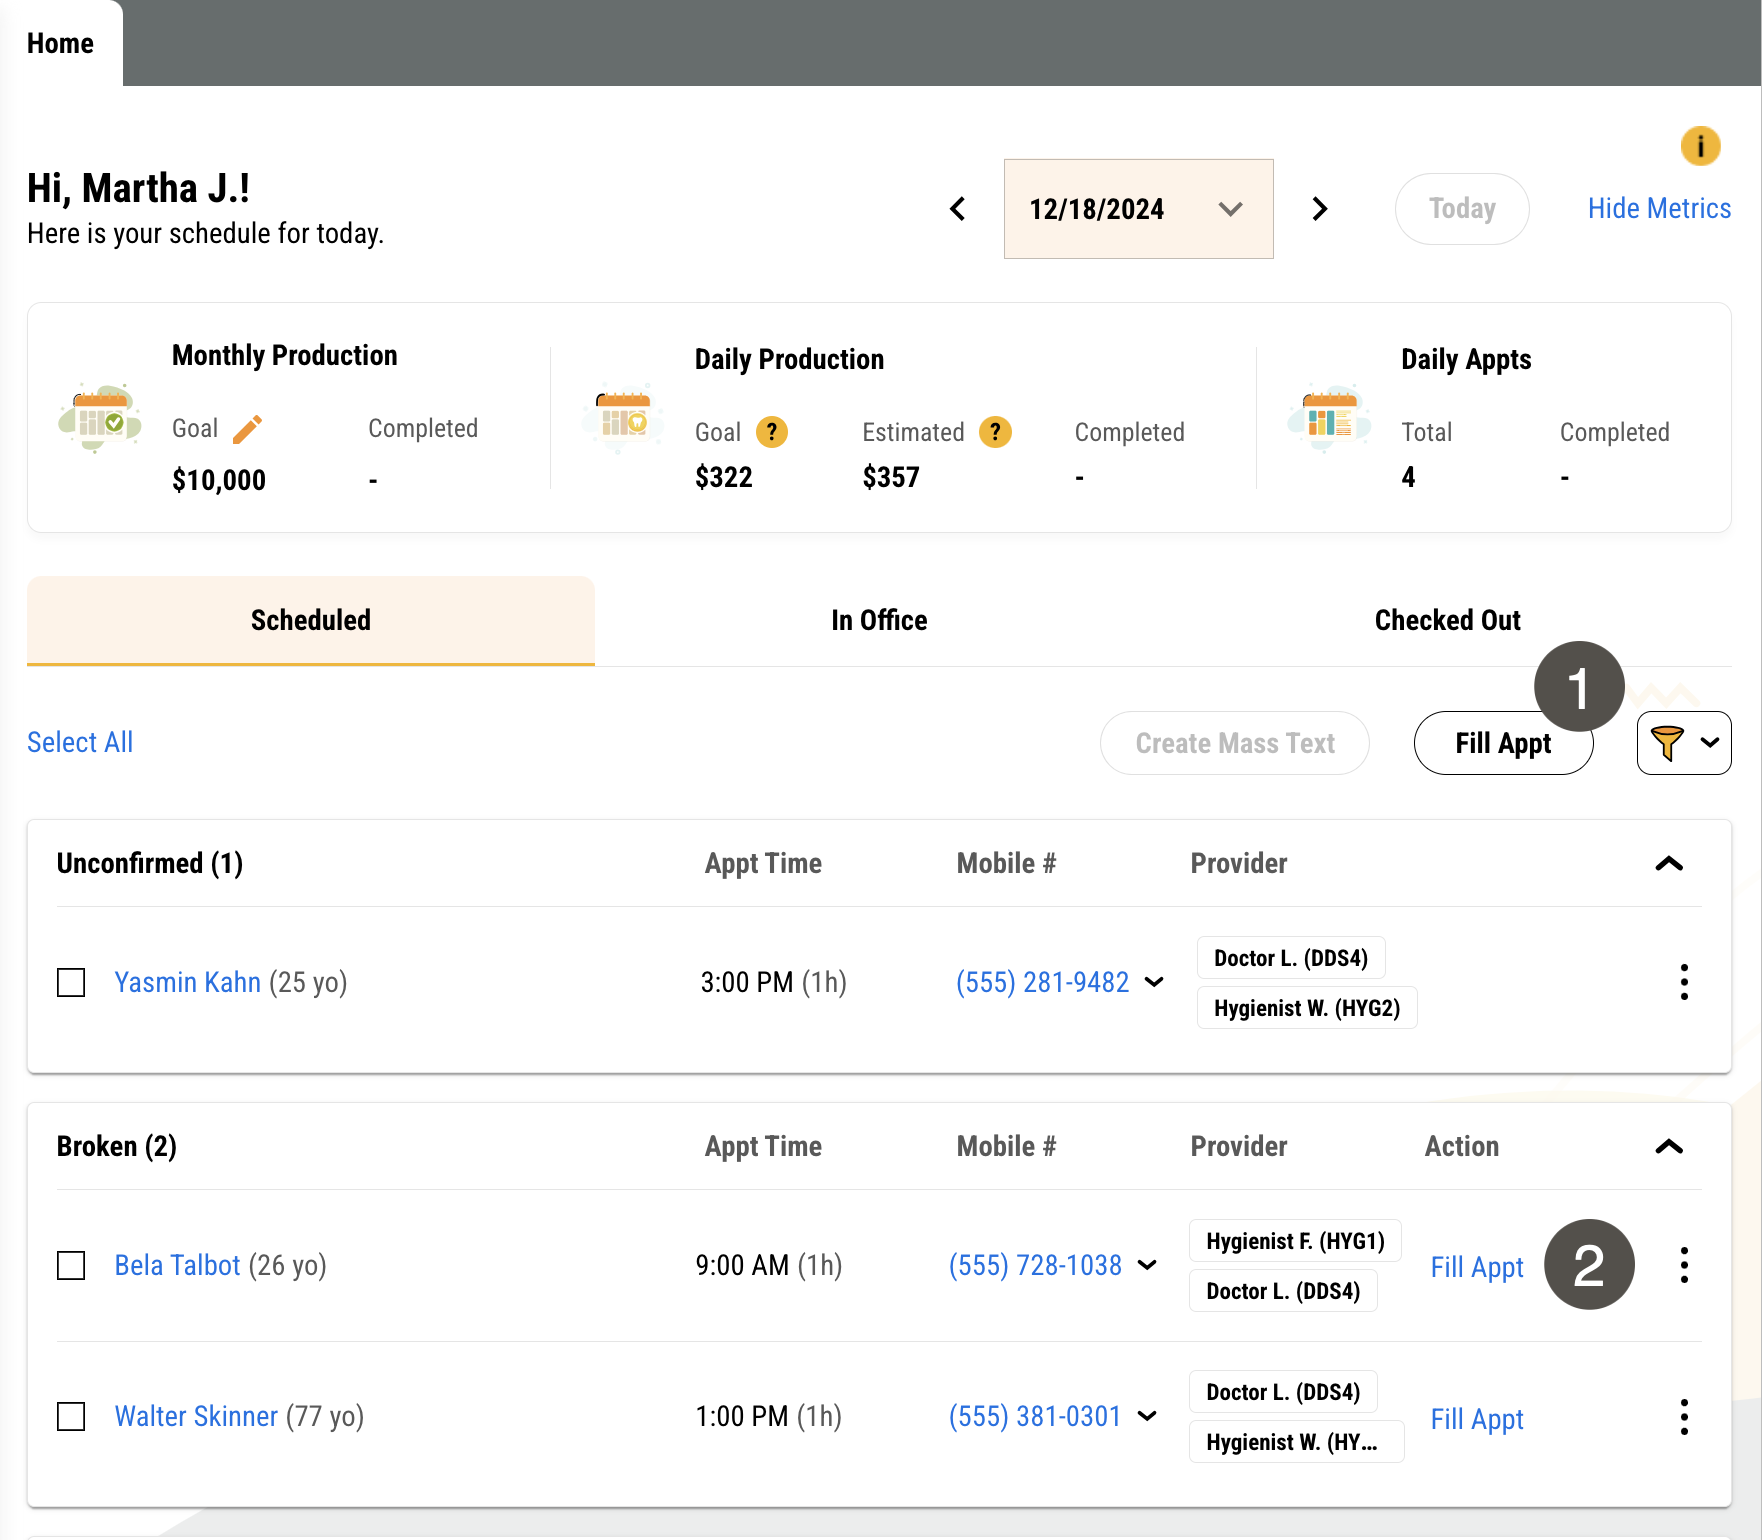This screenshot has height=1540, width=1762.
Task: Open more options for Walter Skinner
Action: tap(1684, 1417)
